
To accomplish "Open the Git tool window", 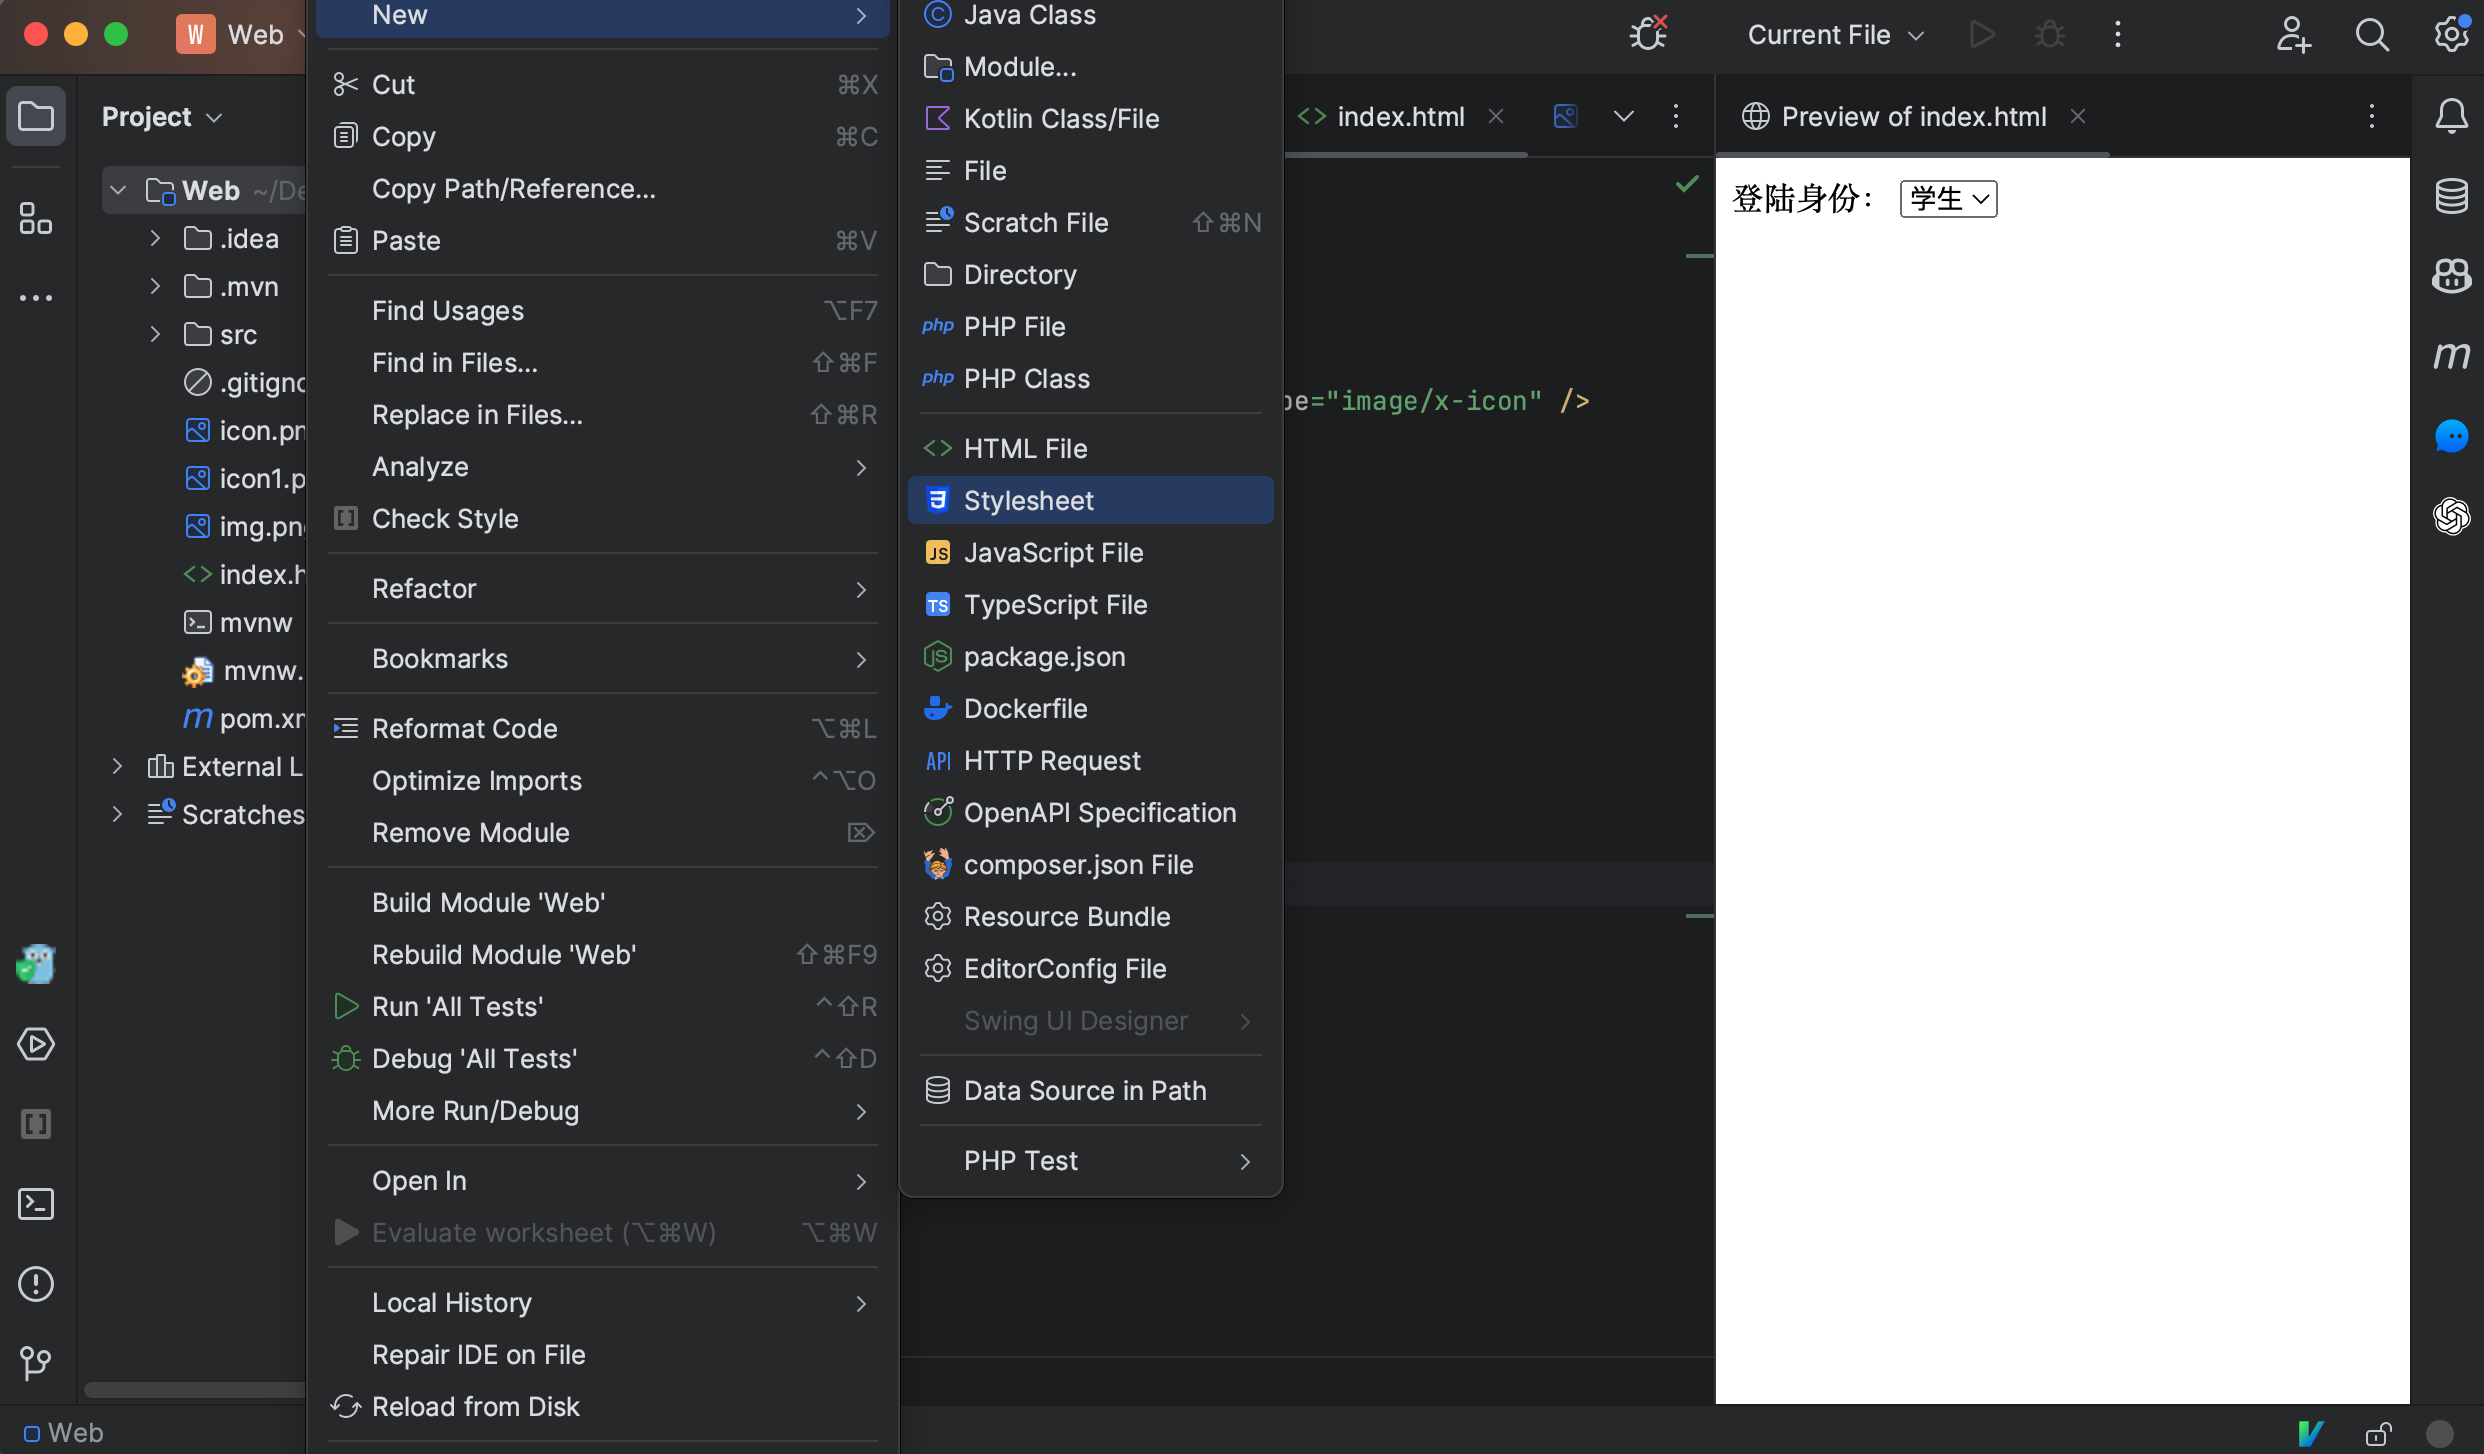I will 36,1363.
